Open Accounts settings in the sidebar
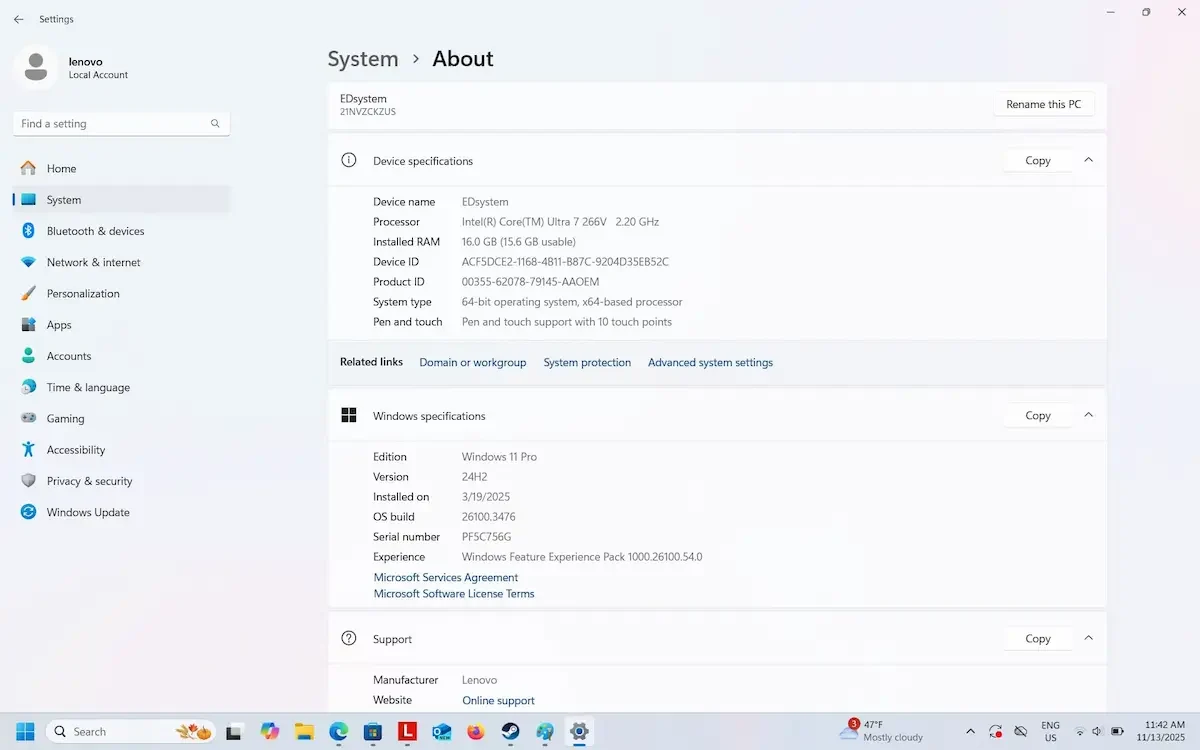 (x=121, y=356)
